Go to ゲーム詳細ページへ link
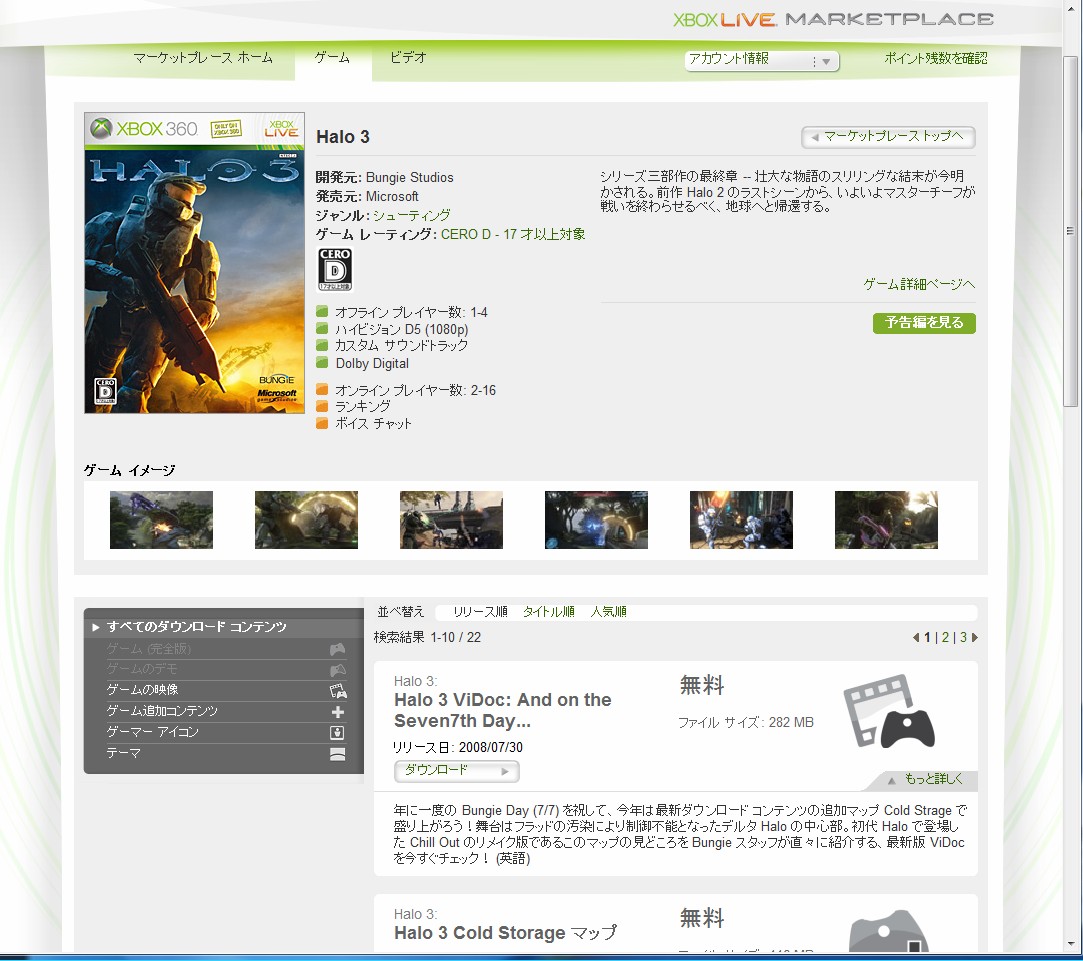 pos(919,284)
